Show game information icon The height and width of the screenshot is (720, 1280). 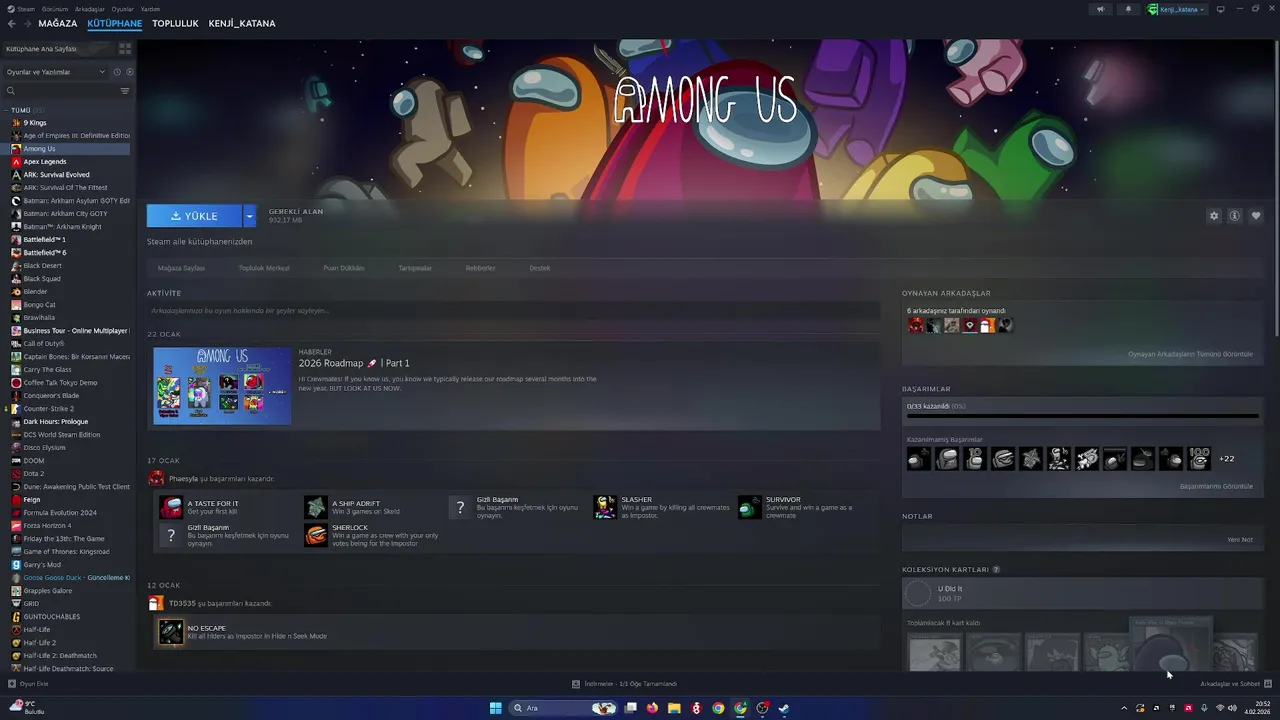1235,216
